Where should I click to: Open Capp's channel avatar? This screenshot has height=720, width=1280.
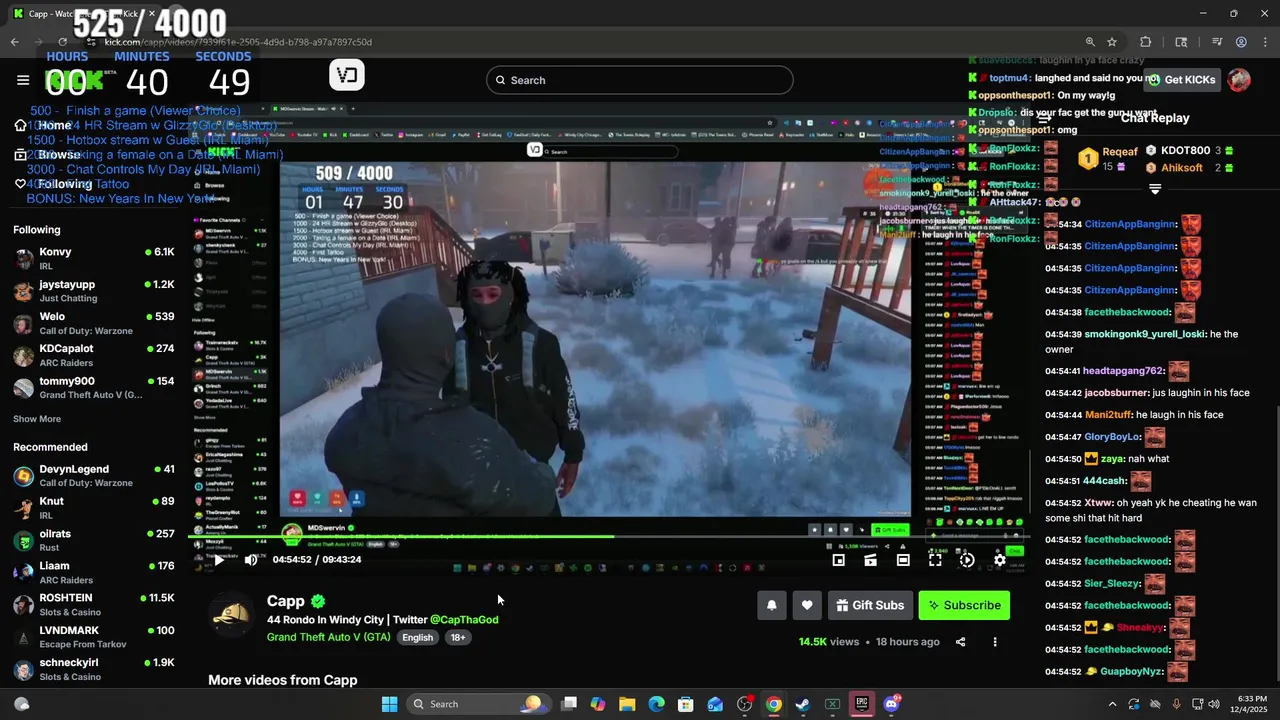[232, 615]
